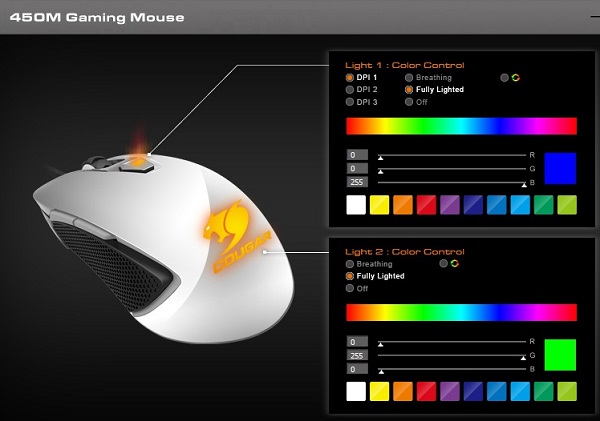This screenshot has height=421, width=600.
Task: Choose the sky blue swatch in Light 1
Action: click(x=520, y=205)
